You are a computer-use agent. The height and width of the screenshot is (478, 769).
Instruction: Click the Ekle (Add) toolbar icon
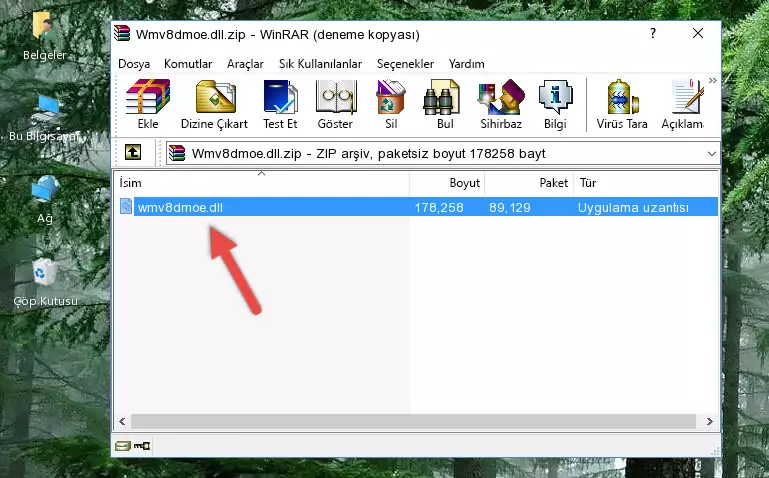coord(148,104)
